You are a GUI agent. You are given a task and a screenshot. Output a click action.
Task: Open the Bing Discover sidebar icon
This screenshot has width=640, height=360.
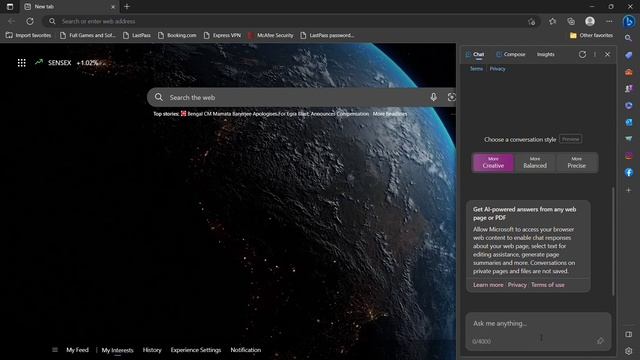(629, 21)
